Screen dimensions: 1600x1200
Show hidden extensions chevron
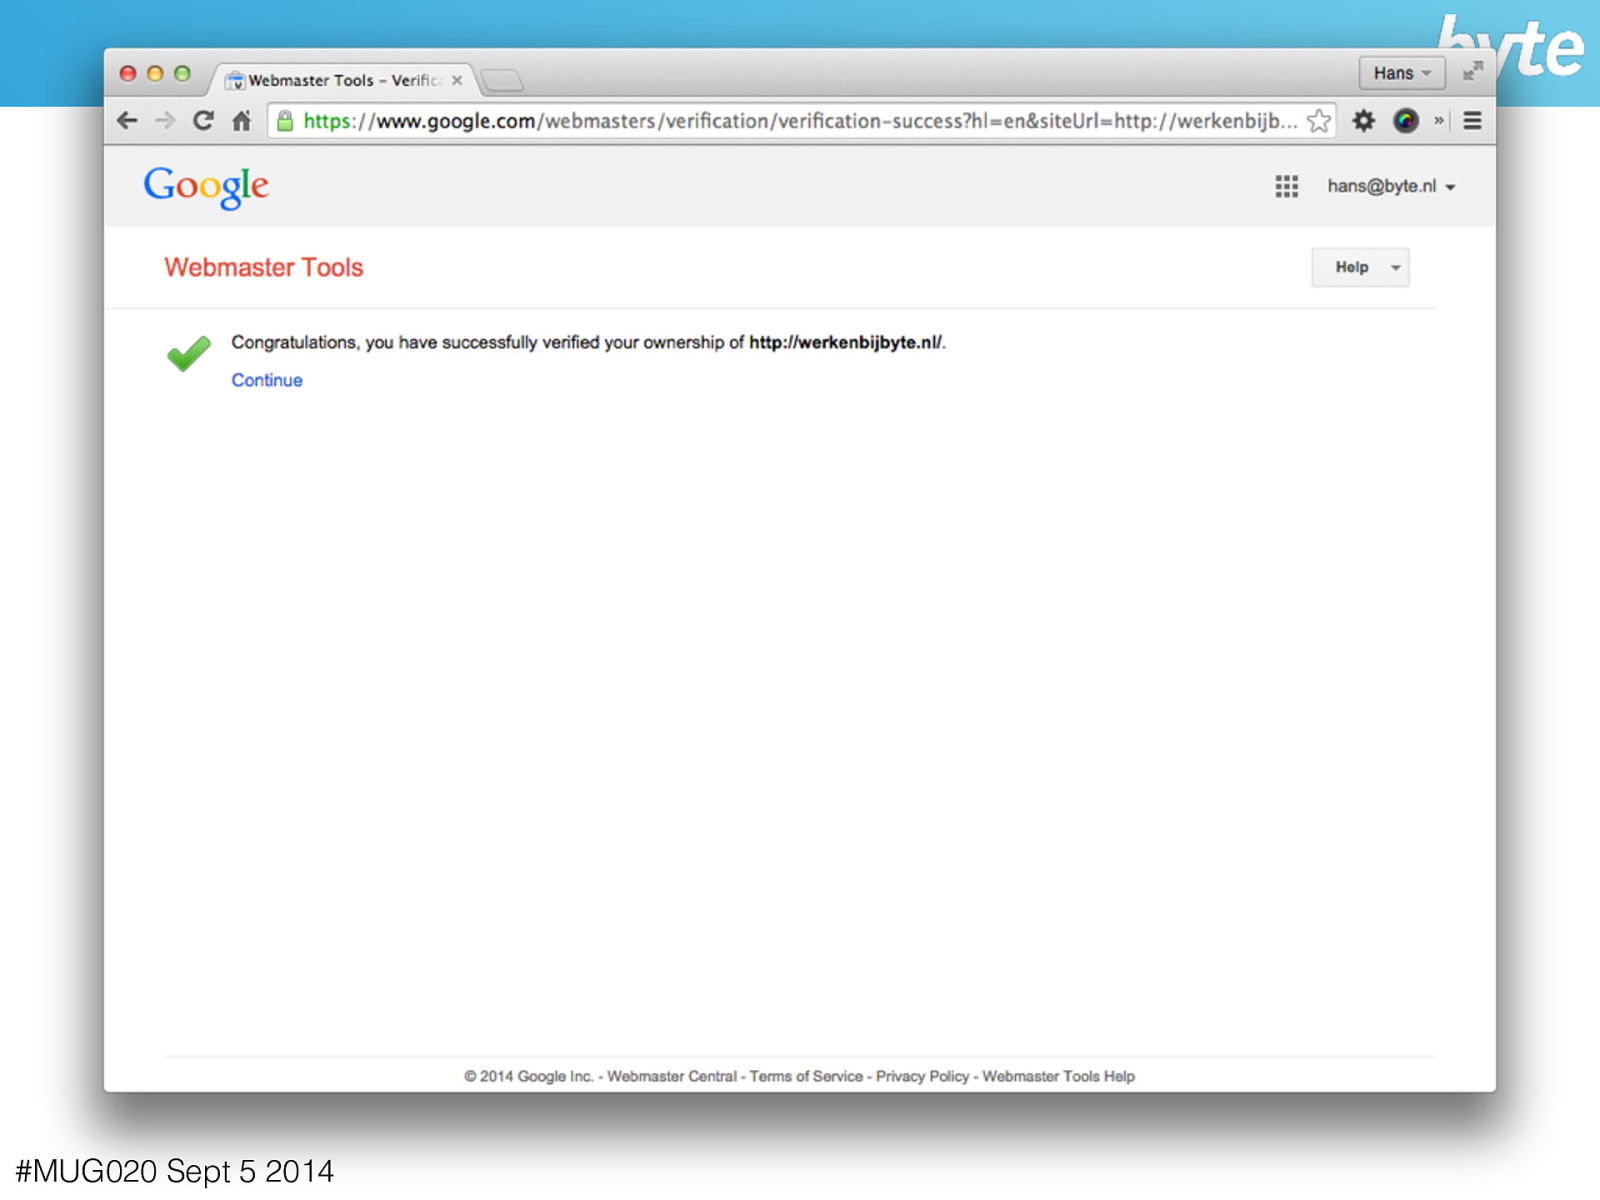(x=1439, y=121)
